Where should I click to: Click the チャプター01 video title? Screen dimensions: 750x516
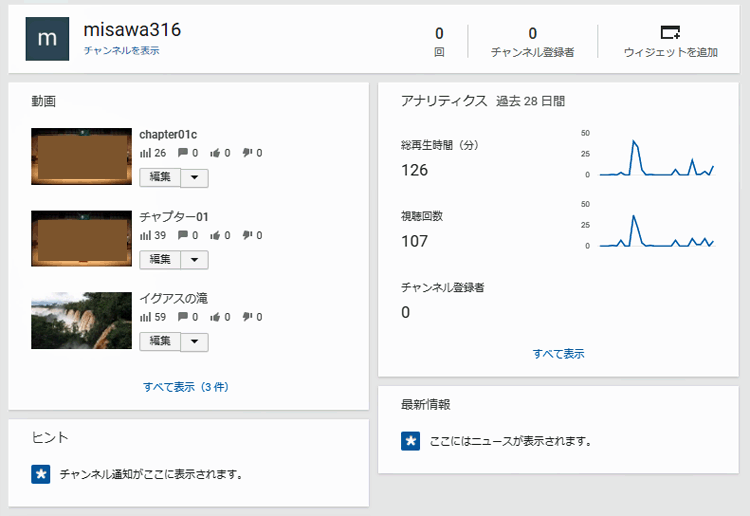tap(174, 217)
